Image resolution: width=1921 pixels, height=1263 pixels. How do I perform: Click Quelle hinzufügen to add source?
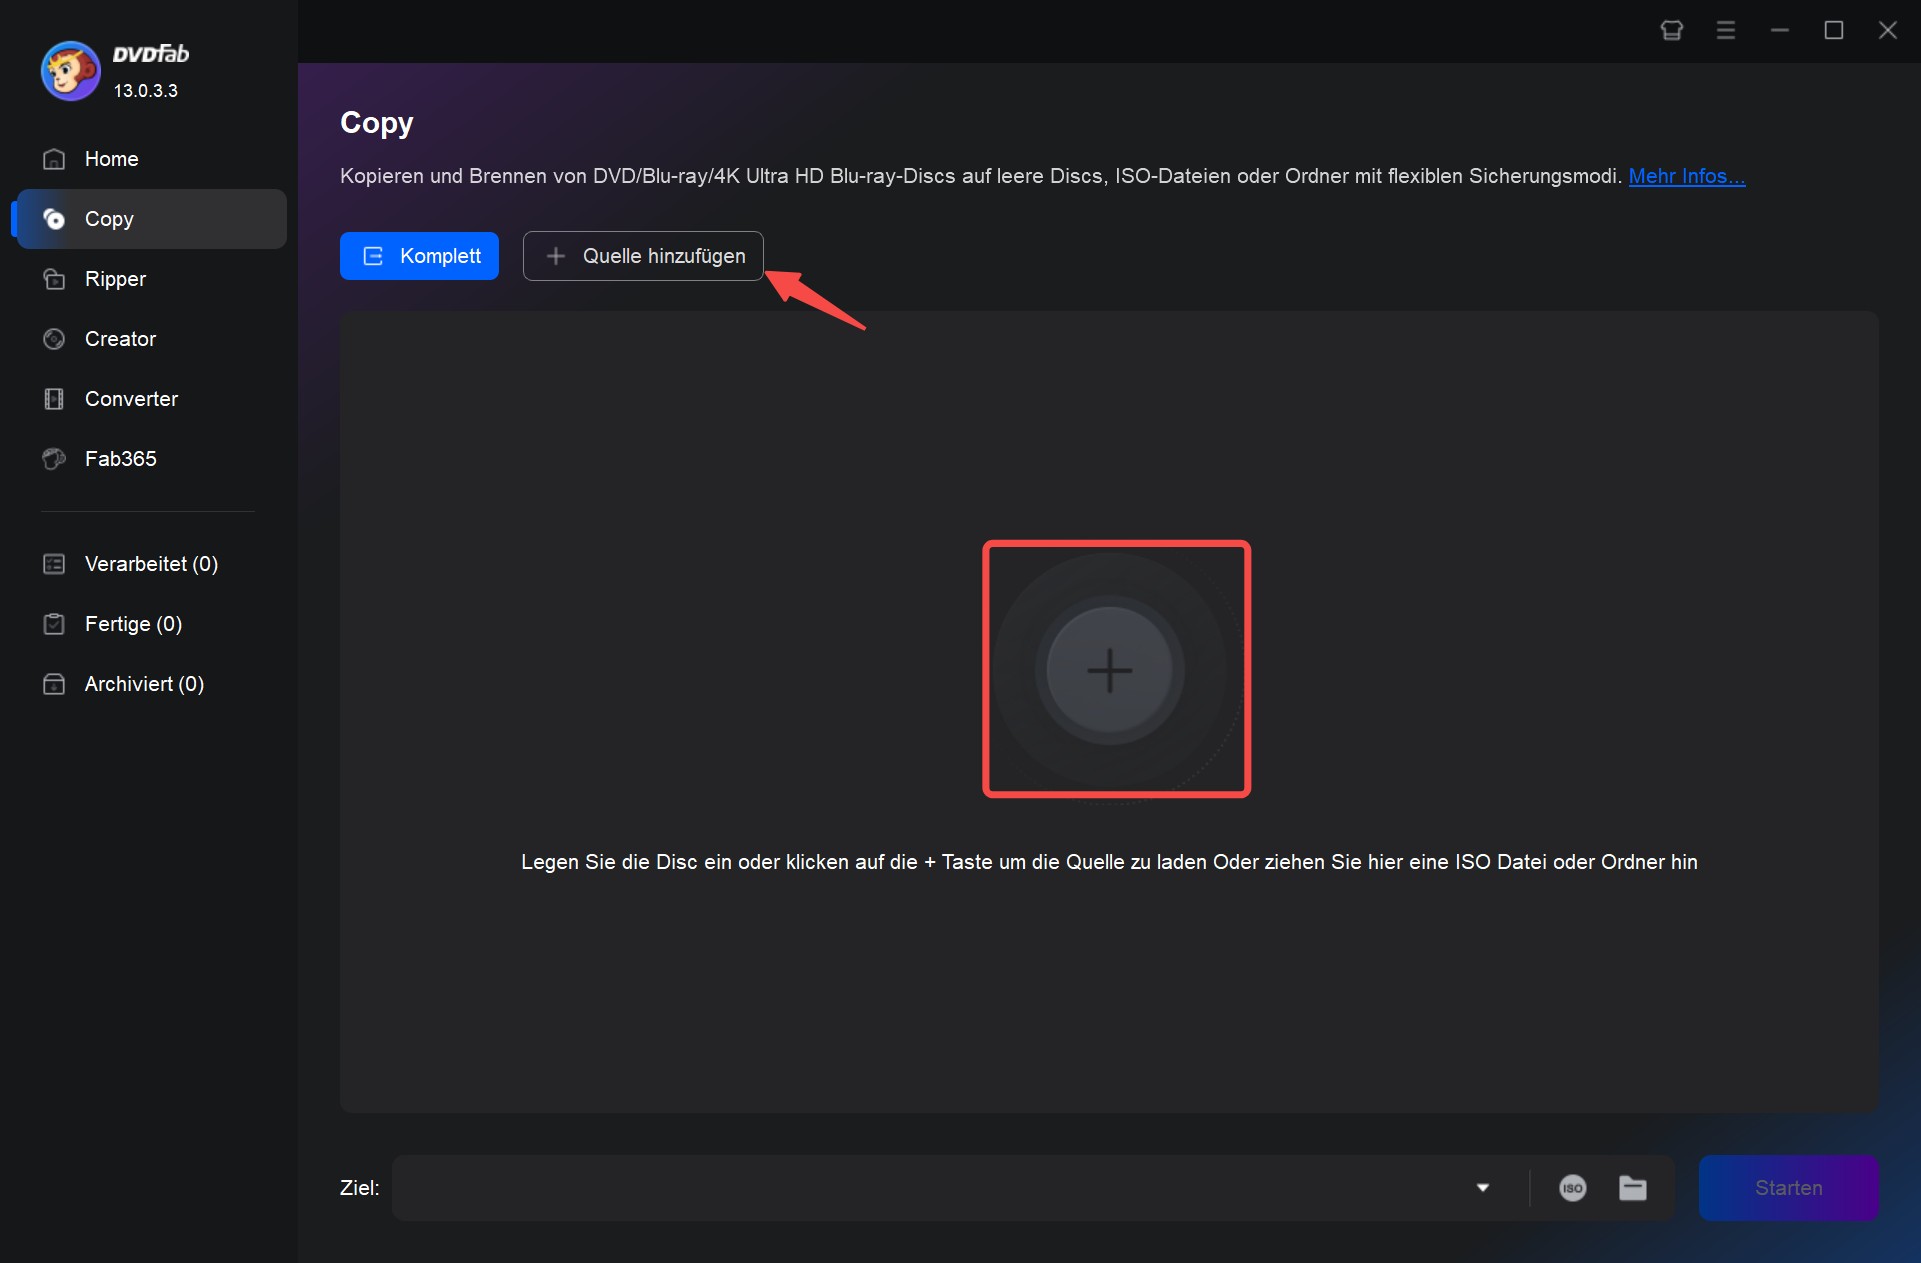coord(644,255)
